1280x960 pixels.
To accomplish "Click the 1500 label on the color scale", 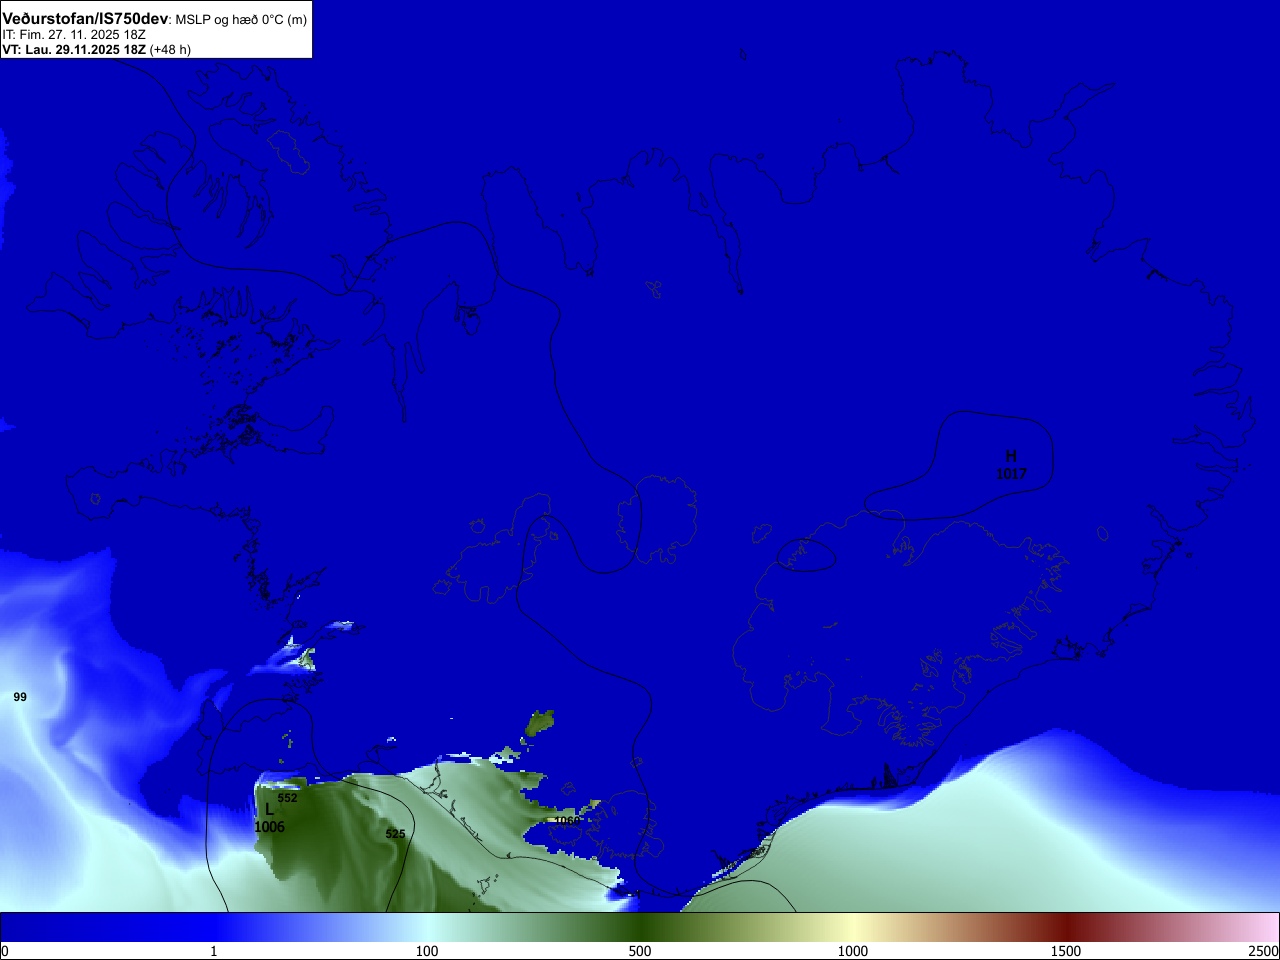I will pos(1066,951).
